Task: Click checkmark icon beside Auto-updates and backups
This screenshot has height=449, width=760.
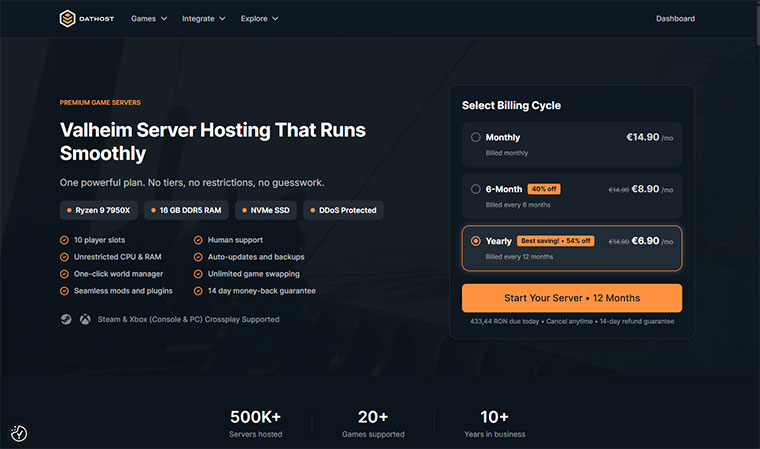Action: tap(198, 257)
